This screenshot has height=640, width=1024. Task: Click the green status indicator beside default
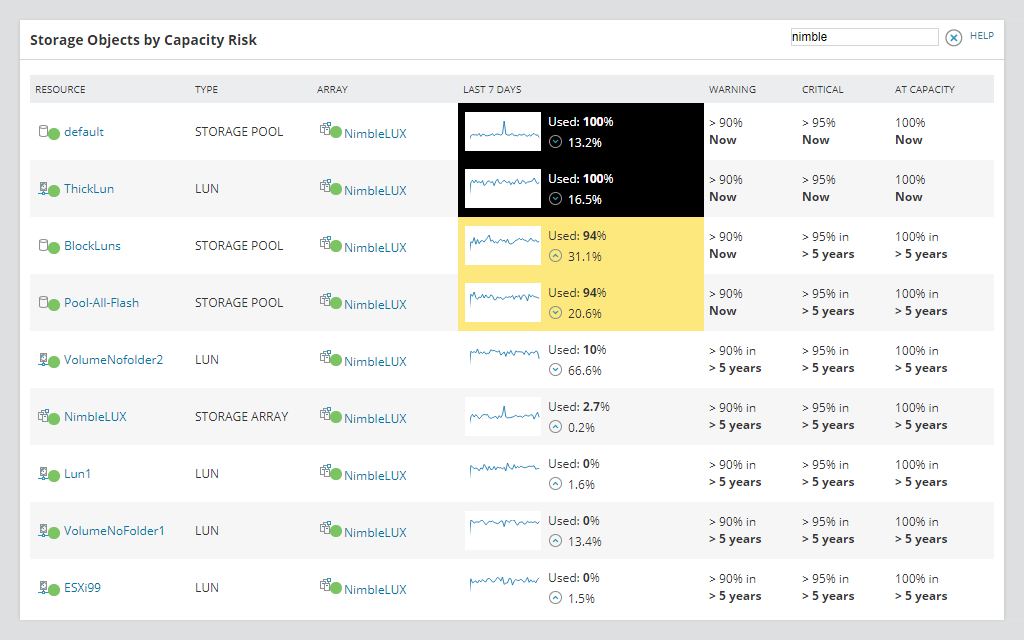[x=53, y=133]
